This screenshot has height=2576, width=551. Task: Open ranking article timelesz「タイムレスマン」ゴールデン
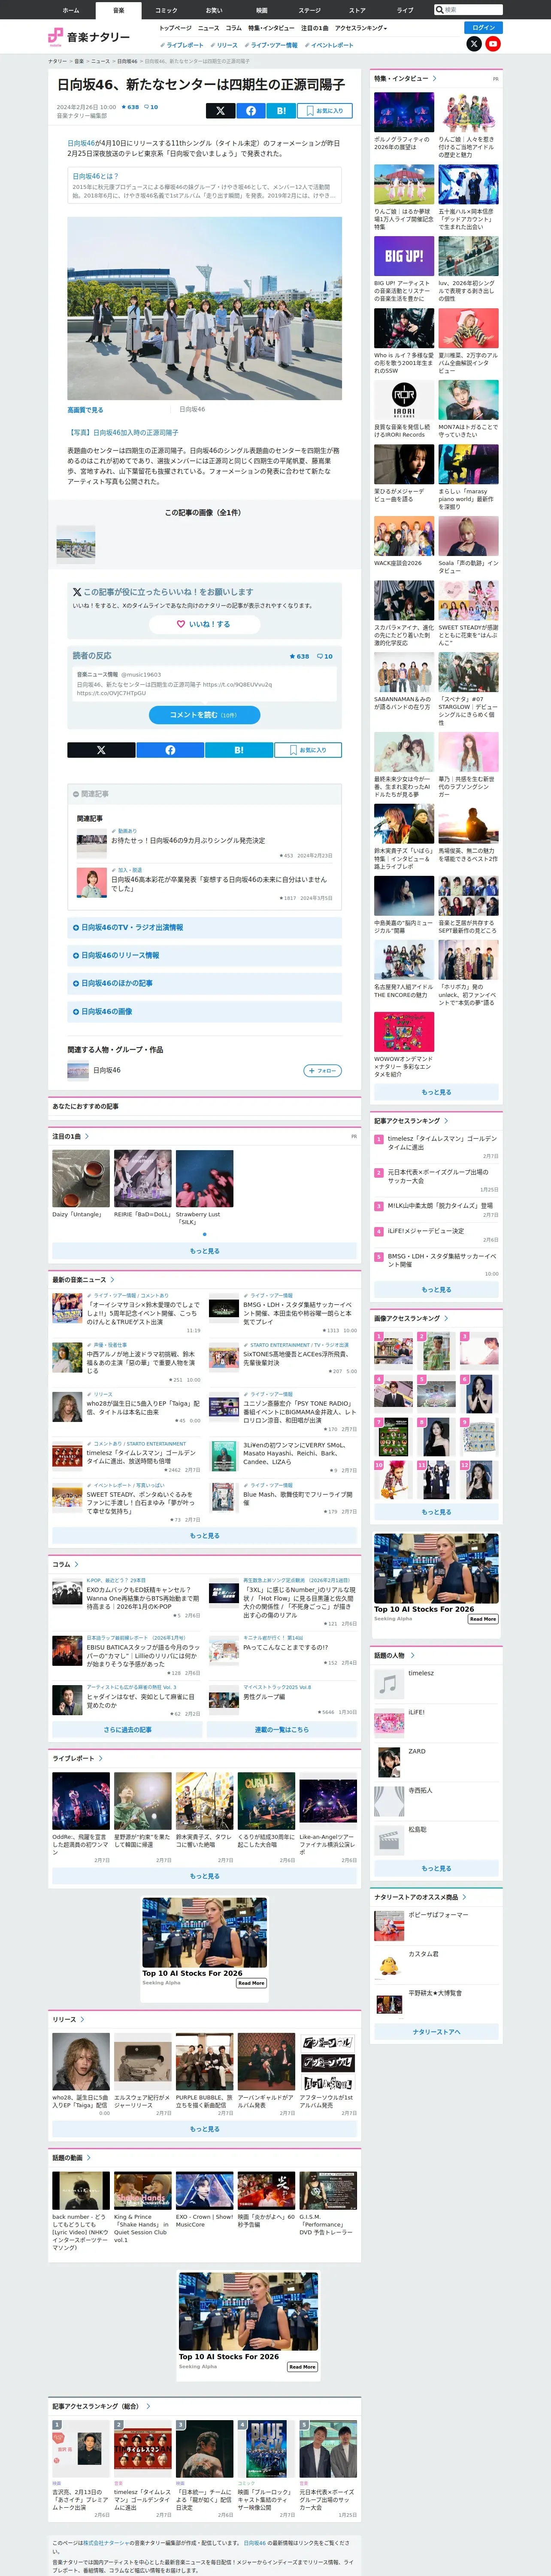442,1143
